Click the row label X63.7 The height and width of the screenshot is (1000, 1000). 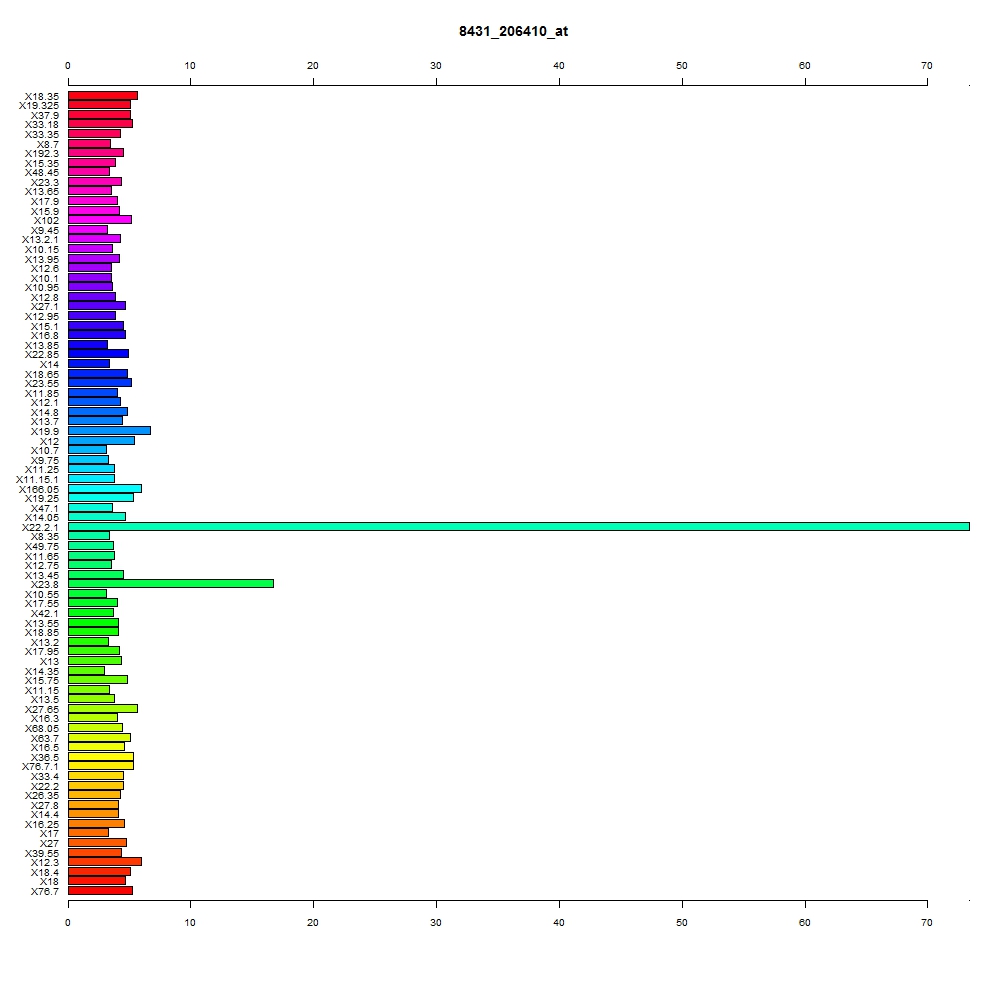point(45,739)
